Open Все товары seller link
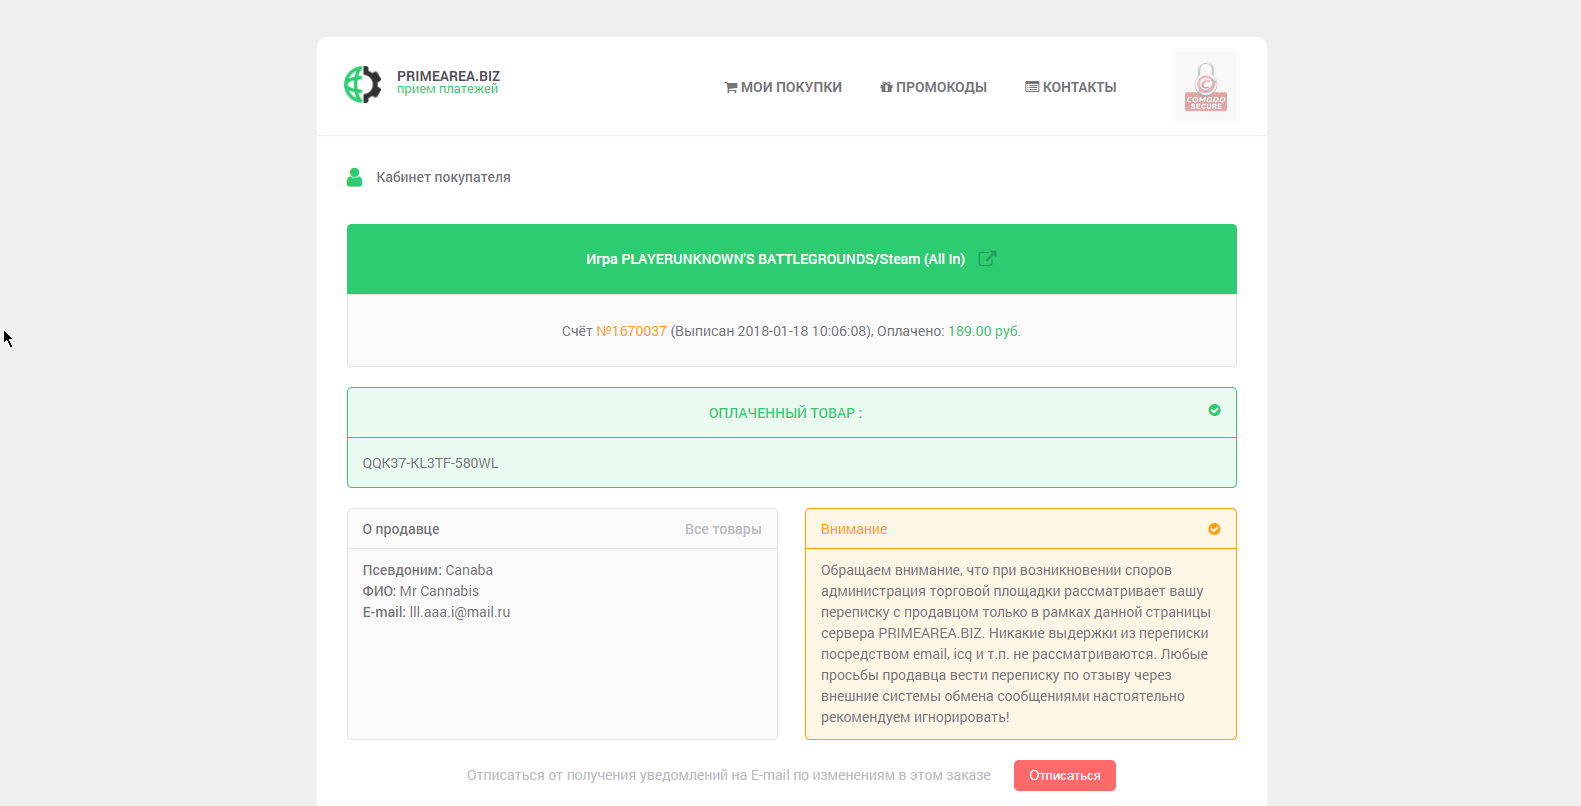 pyautogui.click(x=723, y=529)
